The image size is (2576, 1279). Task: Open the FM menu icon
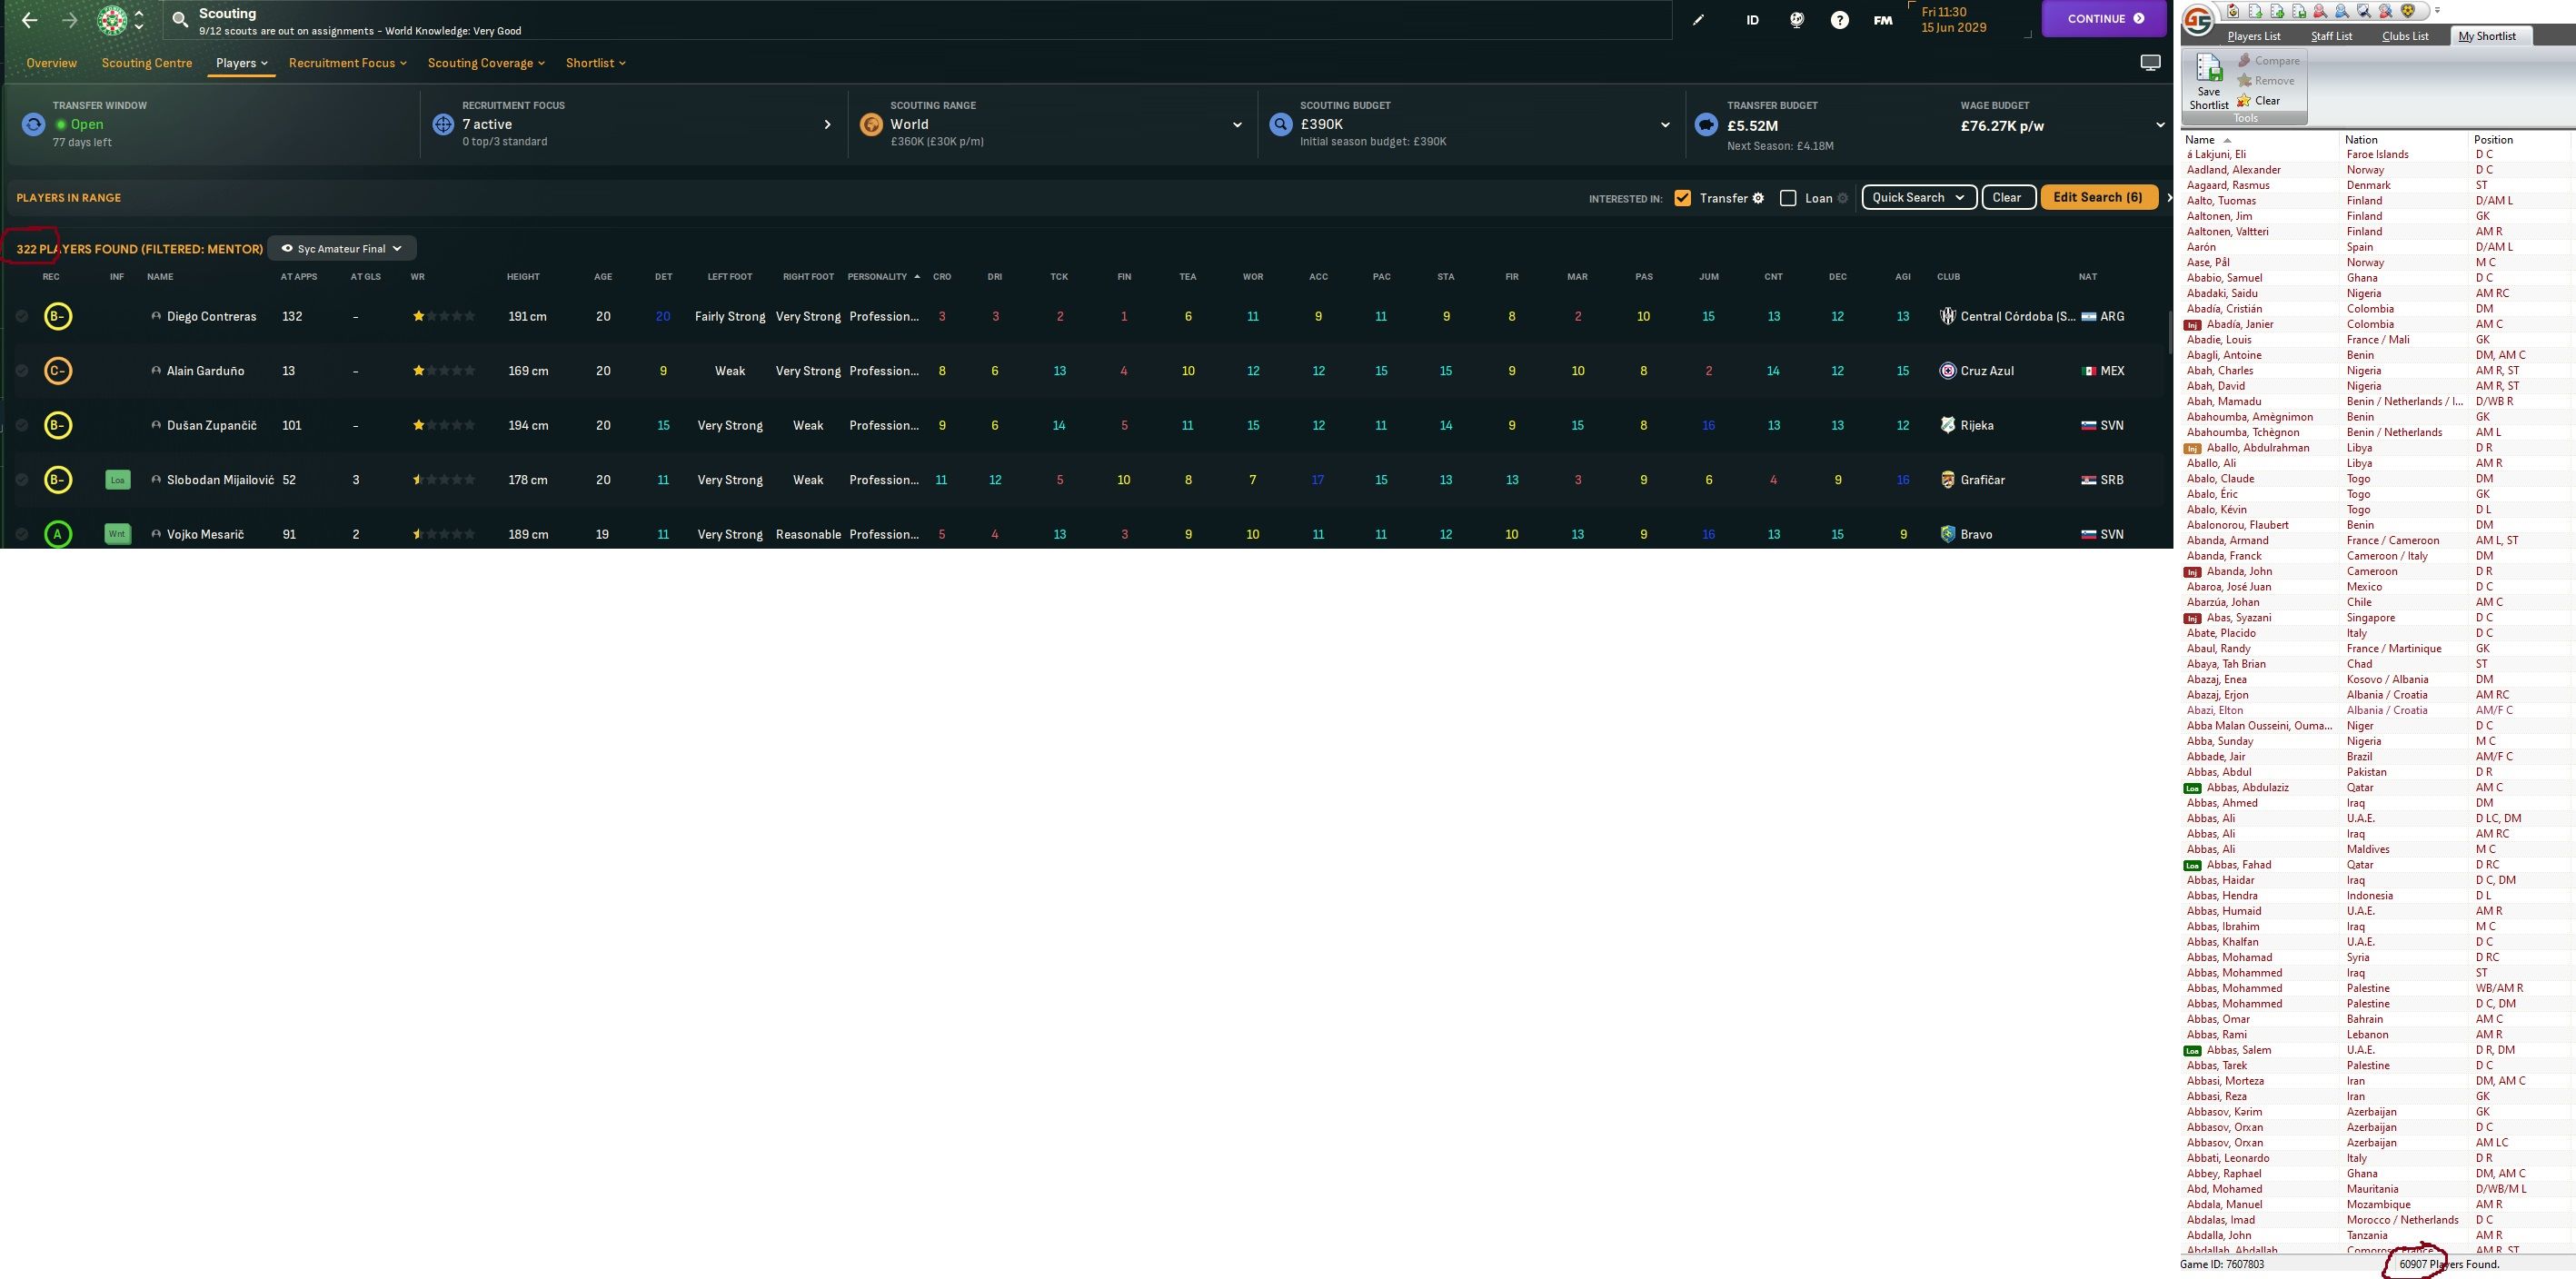[1883, 19]
